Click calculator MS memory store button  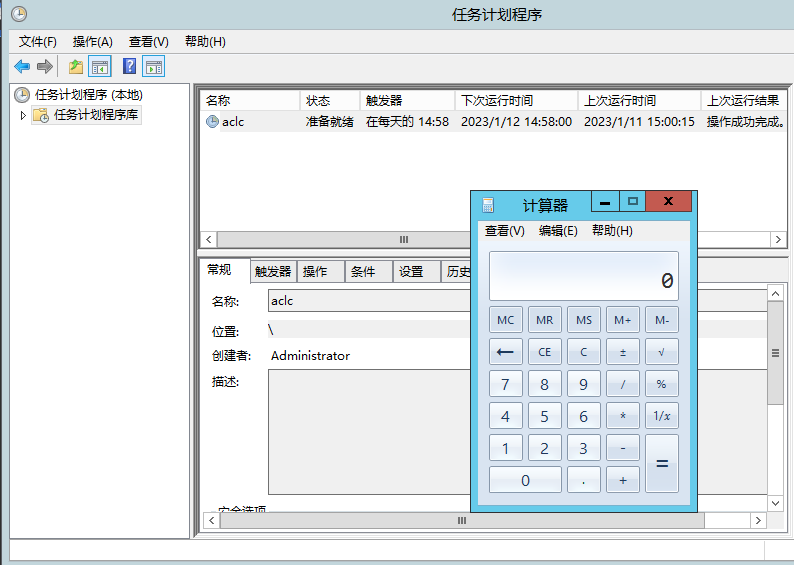click(x=583, y=320)
